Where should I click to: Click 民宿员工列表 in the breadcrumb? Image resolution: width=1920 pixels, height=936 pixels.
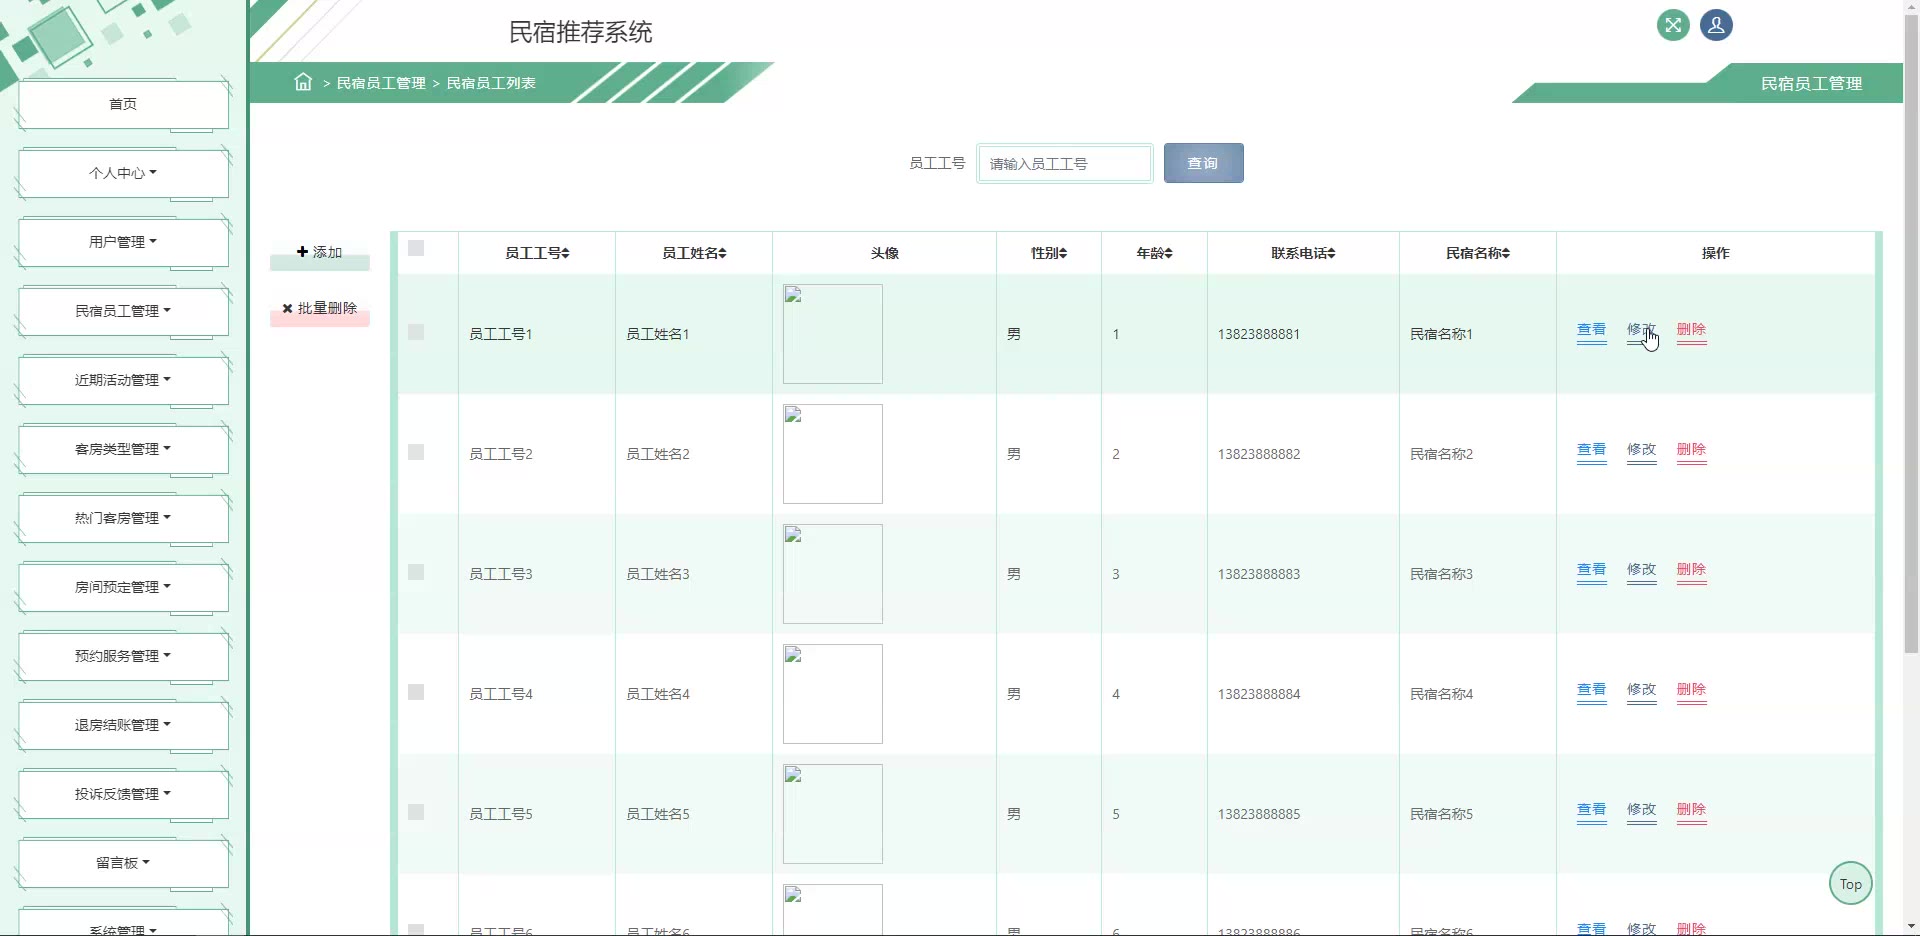(x=491, y=83)
